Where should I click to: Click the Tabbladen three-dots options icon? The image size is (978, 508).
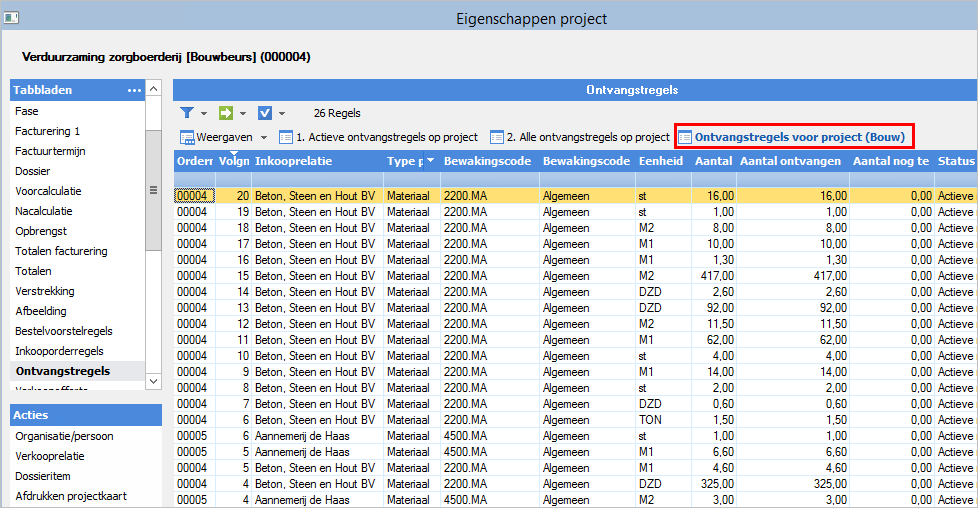(134, 90)
